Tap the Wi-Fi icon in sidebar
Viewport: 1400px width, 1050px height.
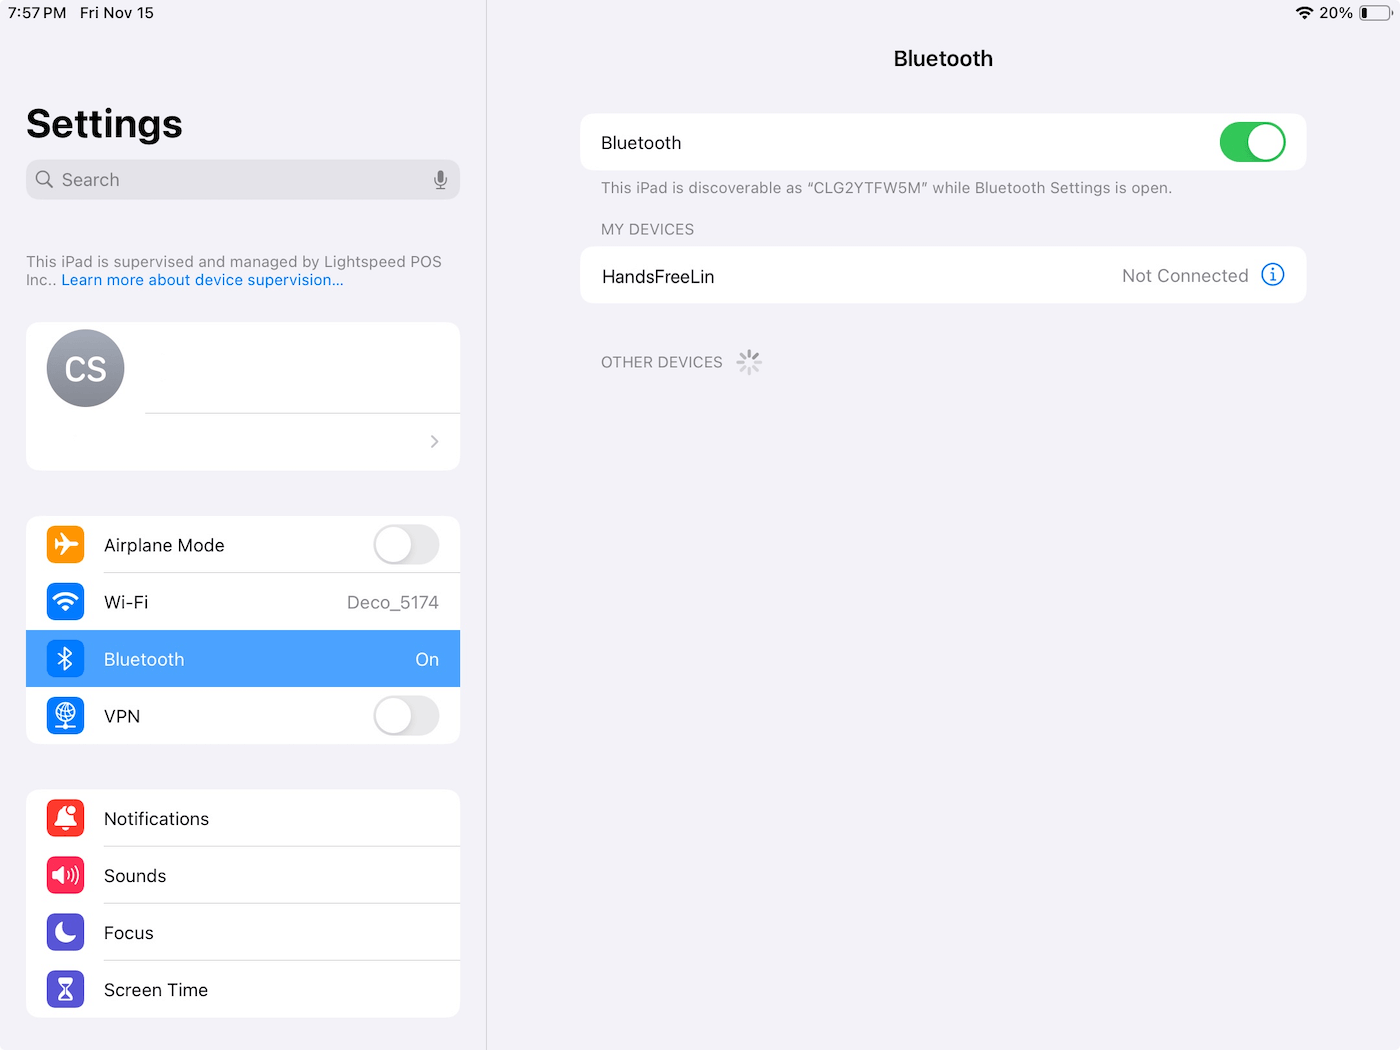pos(65,602)
